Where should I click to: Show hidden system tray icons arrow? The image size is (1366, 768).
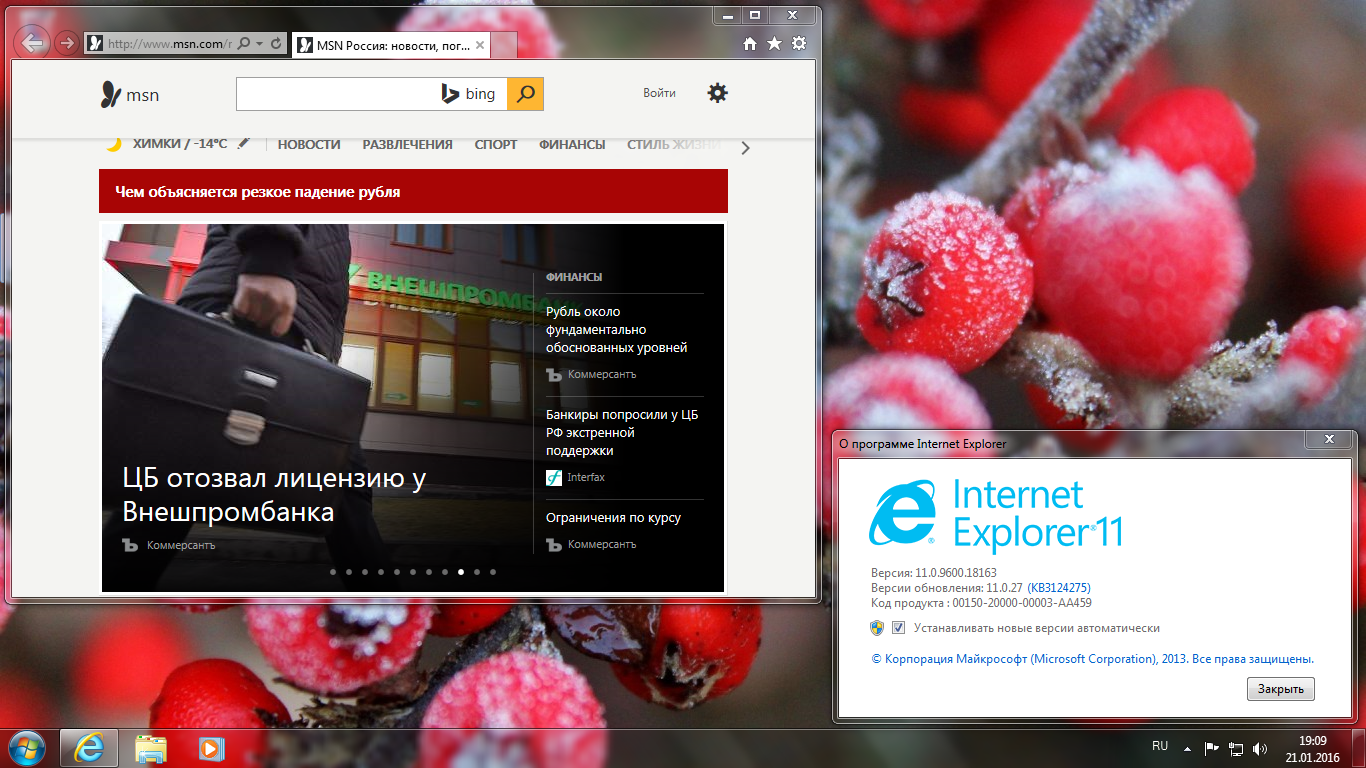pyautogui.click(x=1187, y=748)
